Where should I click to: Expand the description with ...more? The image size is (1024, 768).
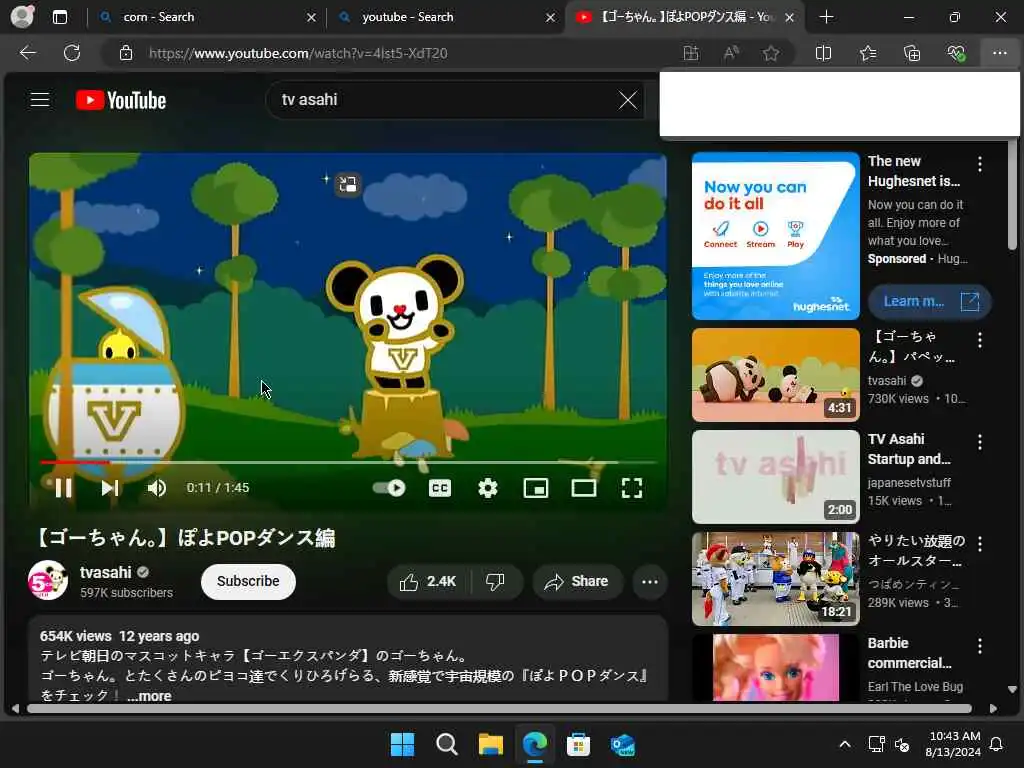click(150, 696)
